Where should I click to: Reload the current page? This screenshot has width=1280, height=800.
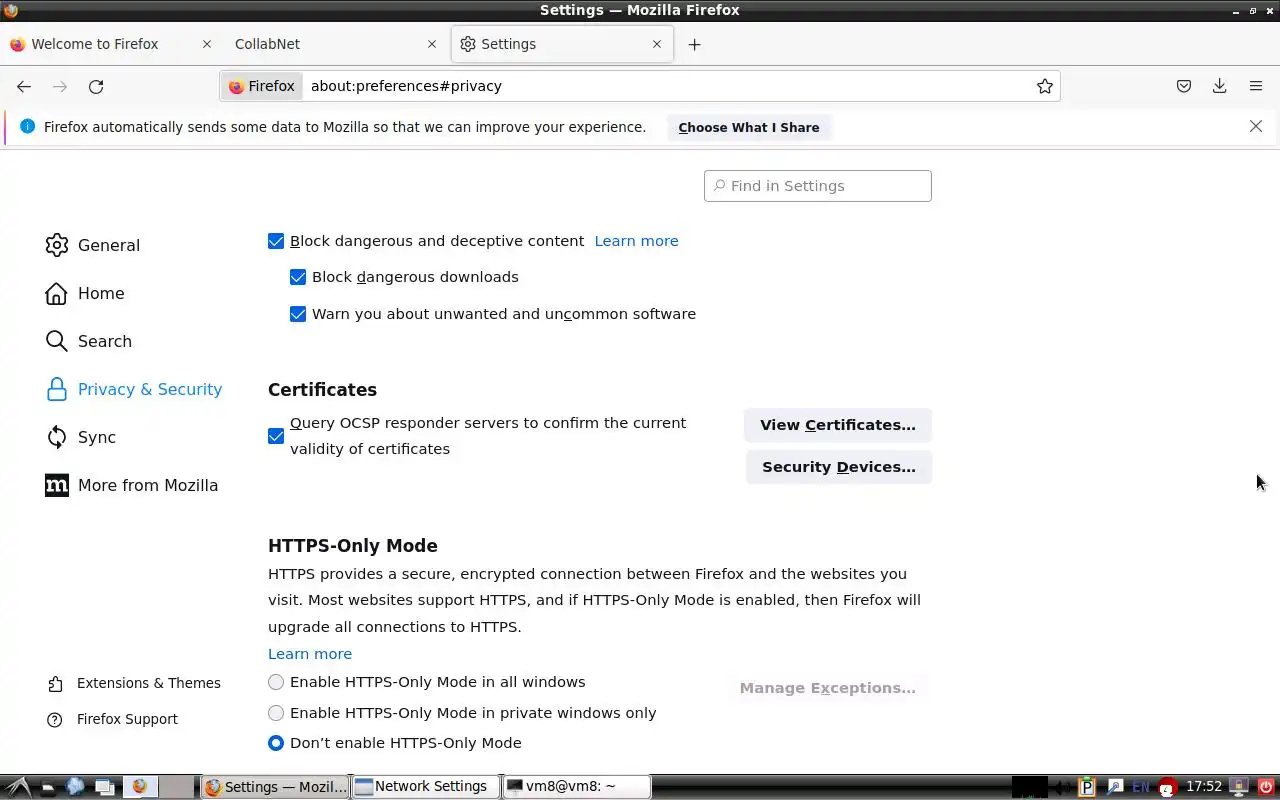point(96,86)
